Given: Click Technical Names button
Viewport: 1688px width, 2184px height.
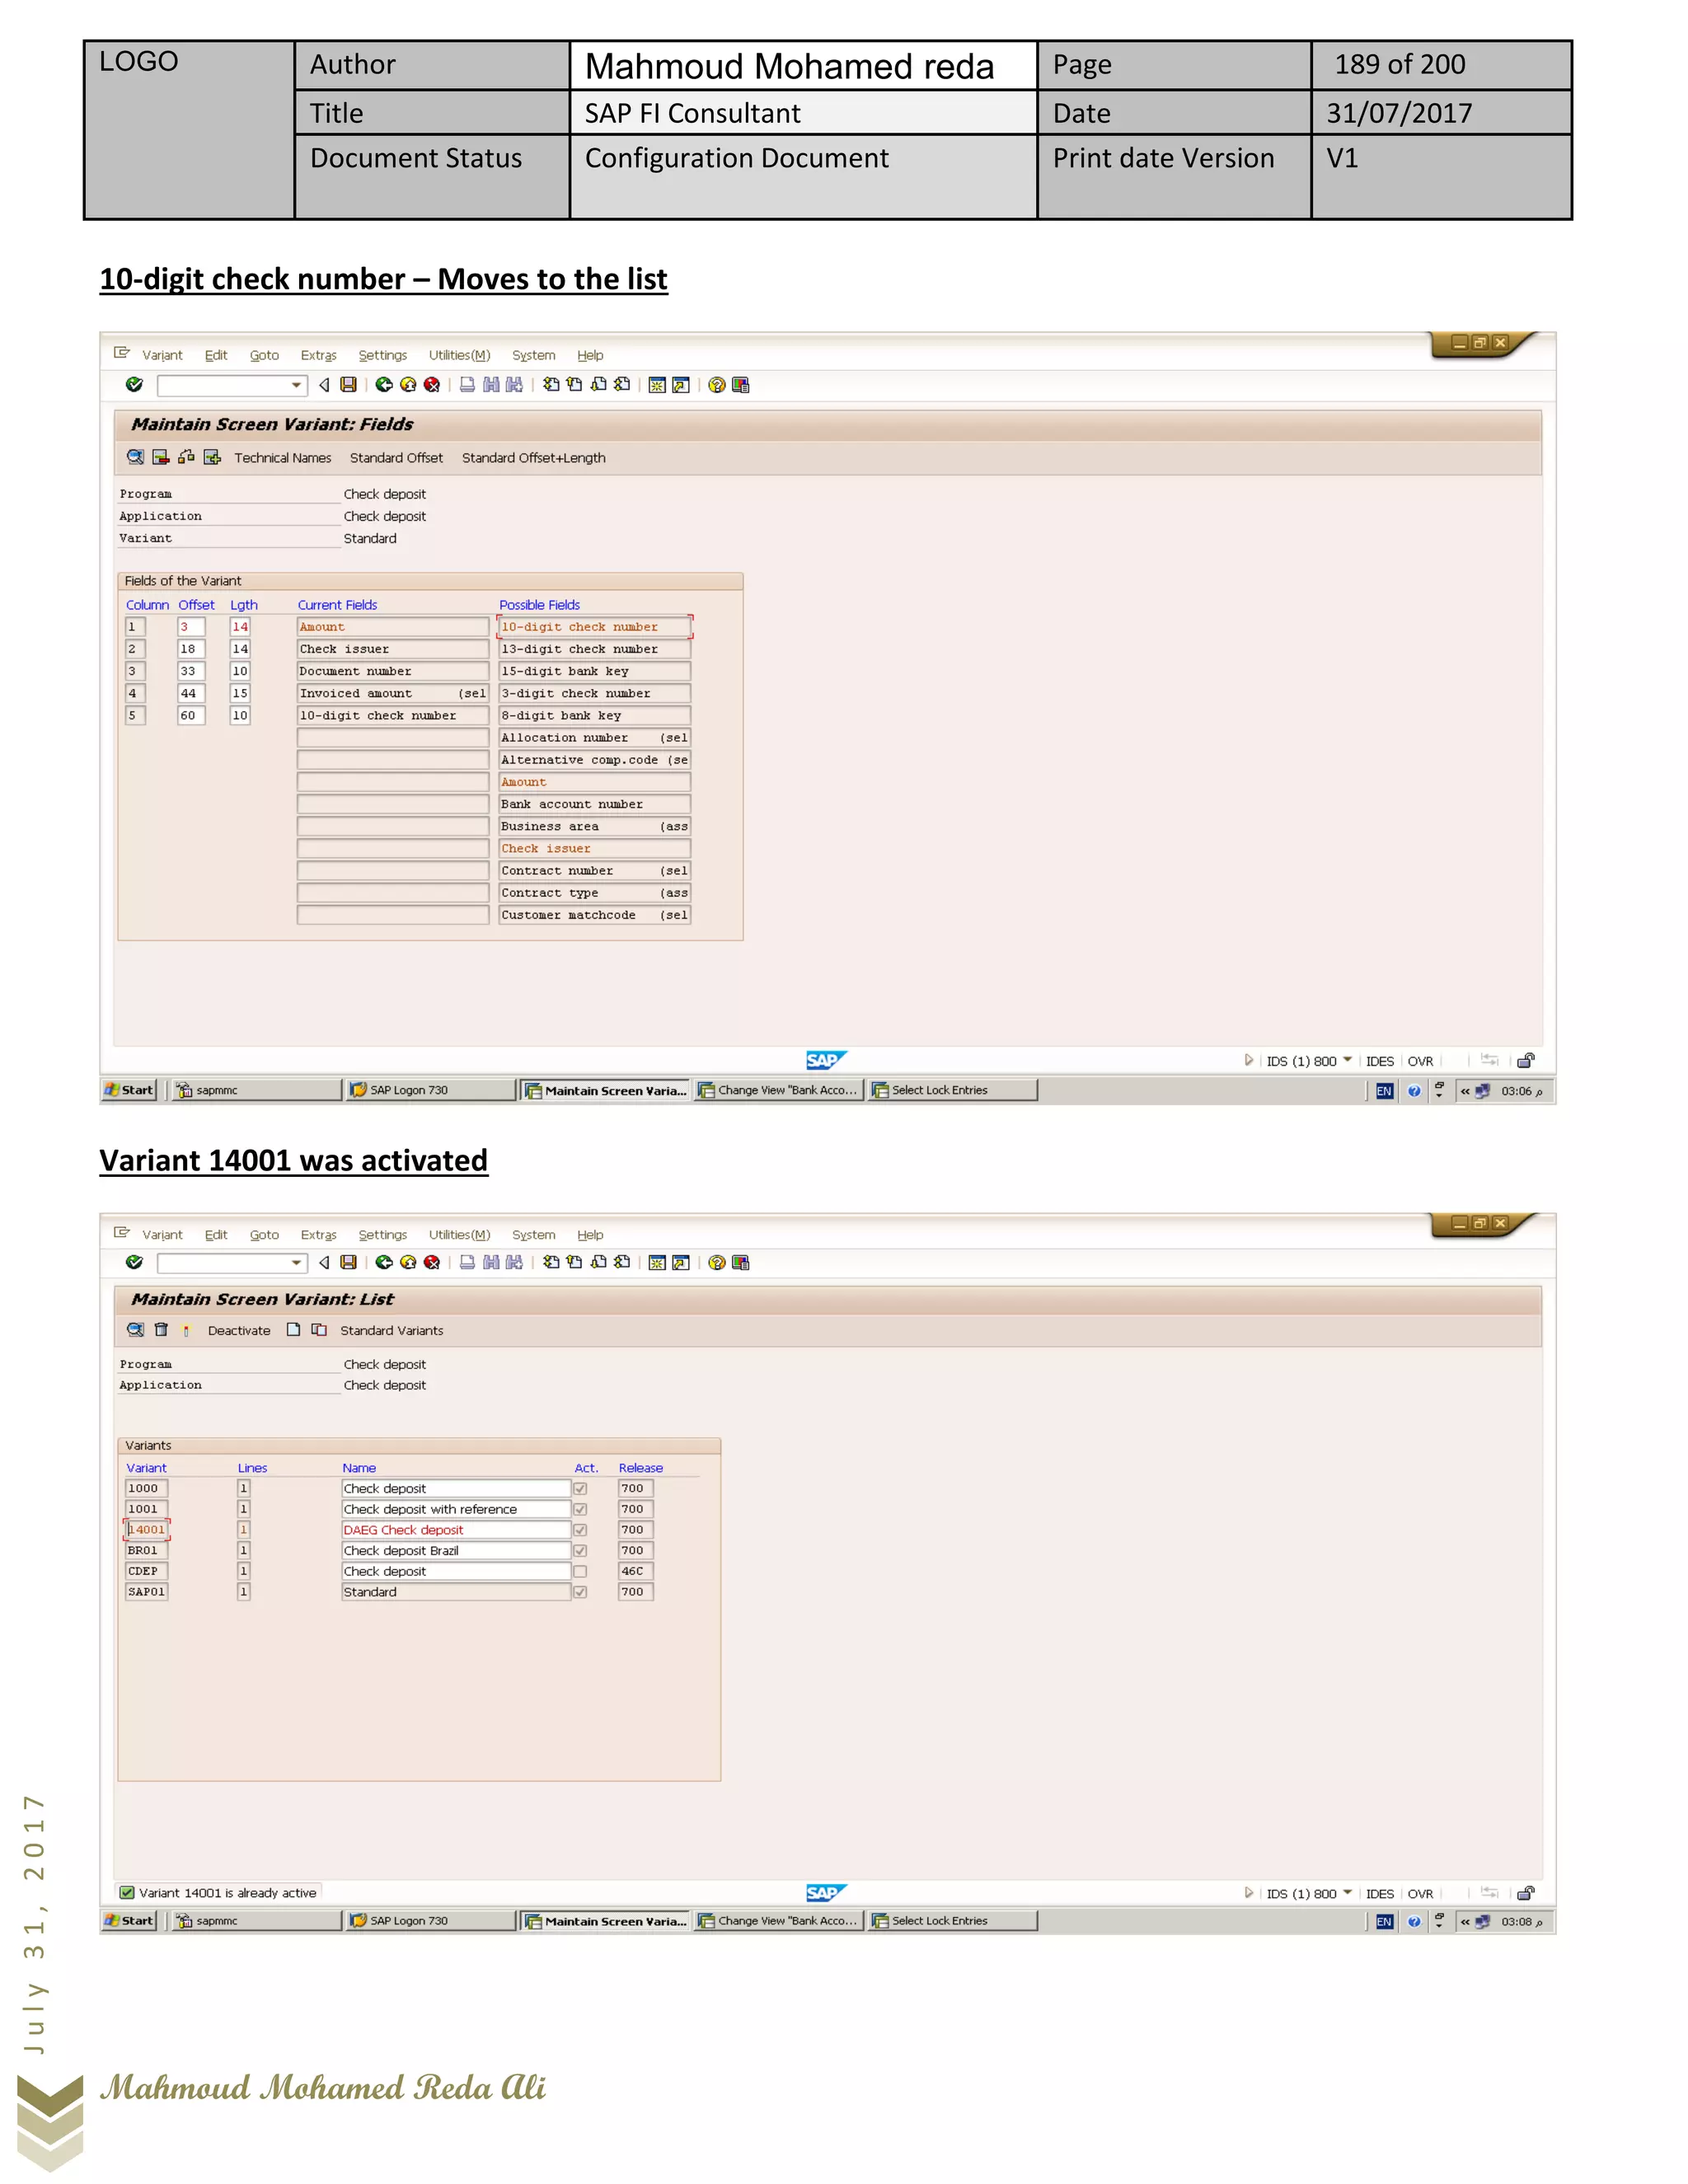Looking at the screenshot, I should tap(283, 458).
